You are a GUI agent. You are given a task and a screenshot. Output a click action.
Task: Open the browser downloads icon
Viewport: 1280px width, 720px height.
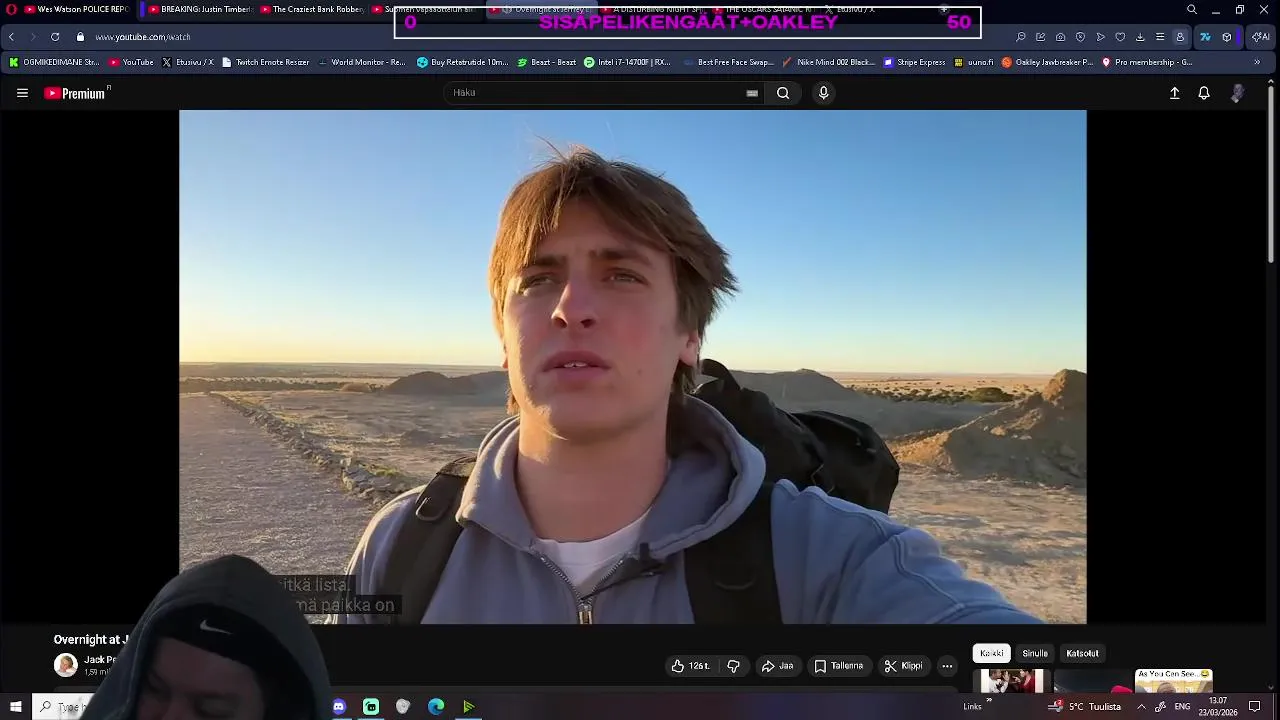pyautogui.click(x=1140, y=37)
